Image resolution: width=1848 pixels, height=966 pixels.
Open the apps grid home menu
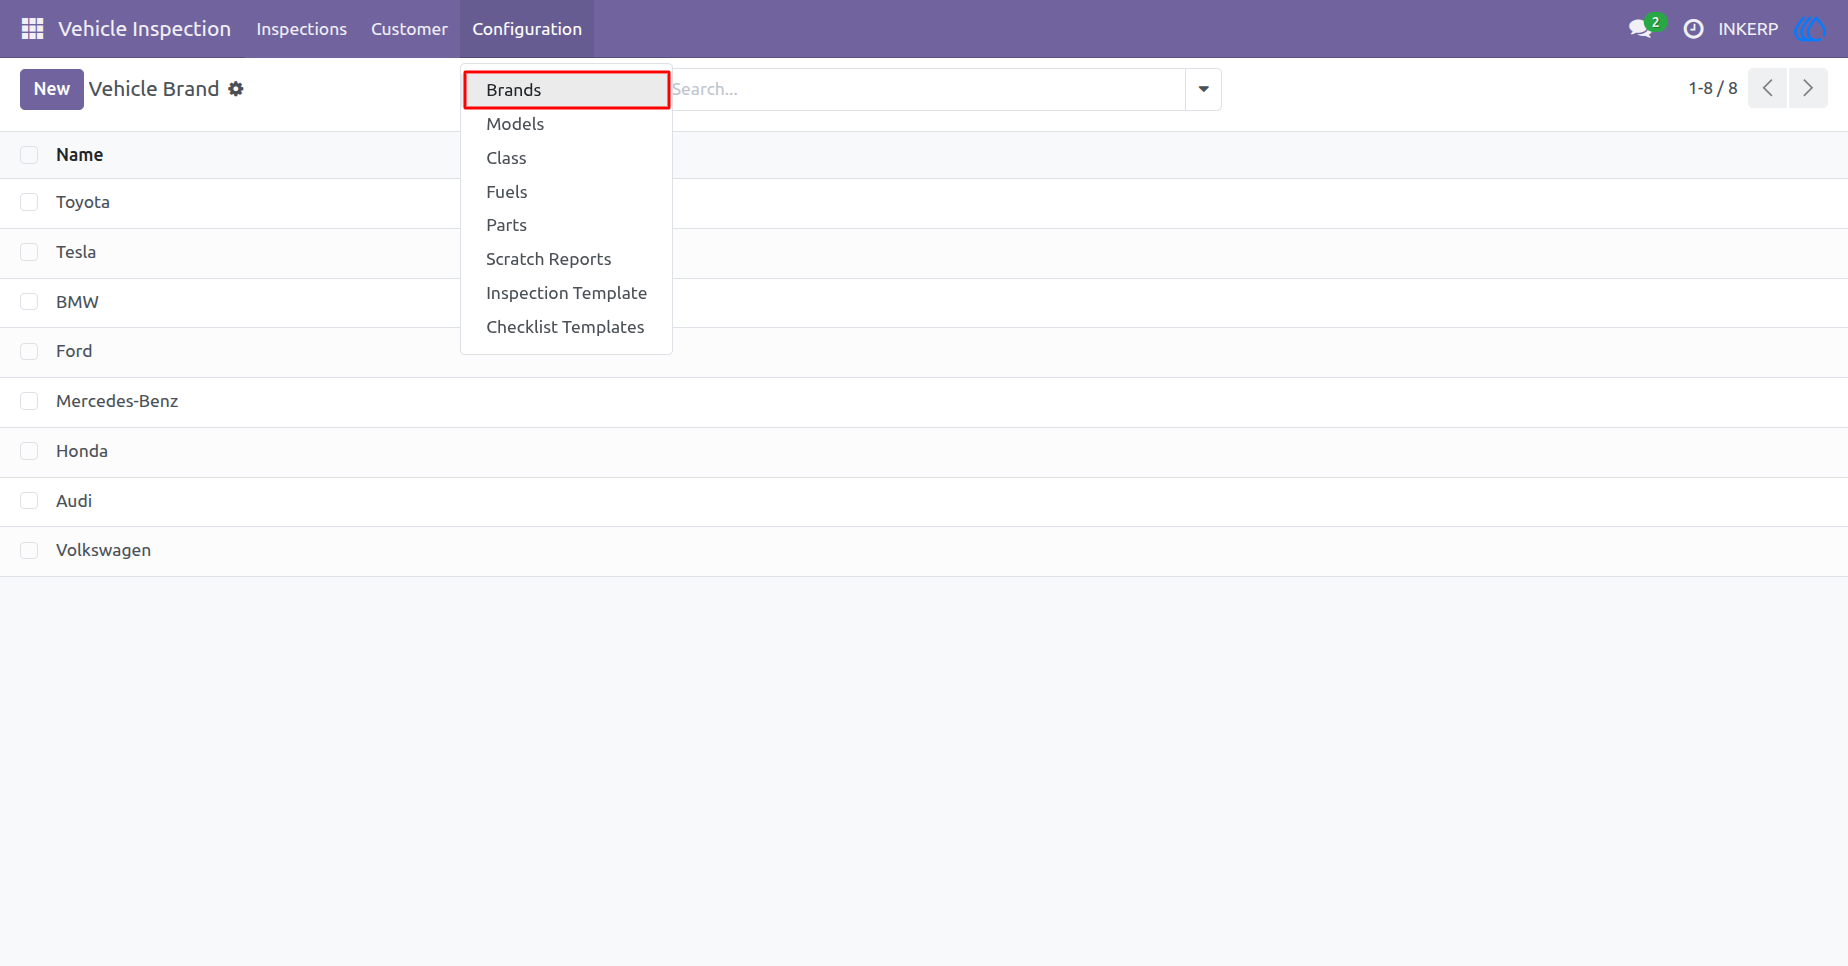[x=32, y=29]
